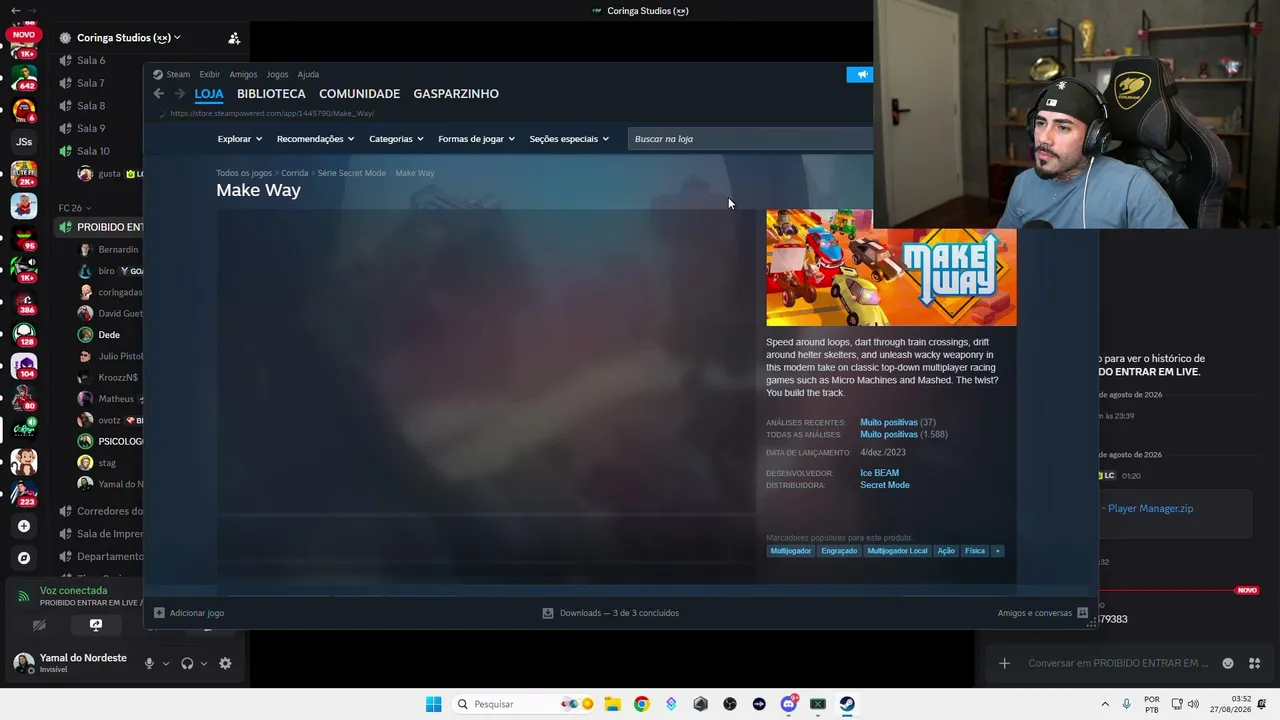Show hidden system tray icons
Image resolution: width=1280 pixels, height=720 pixels.
pos(1105,704)
